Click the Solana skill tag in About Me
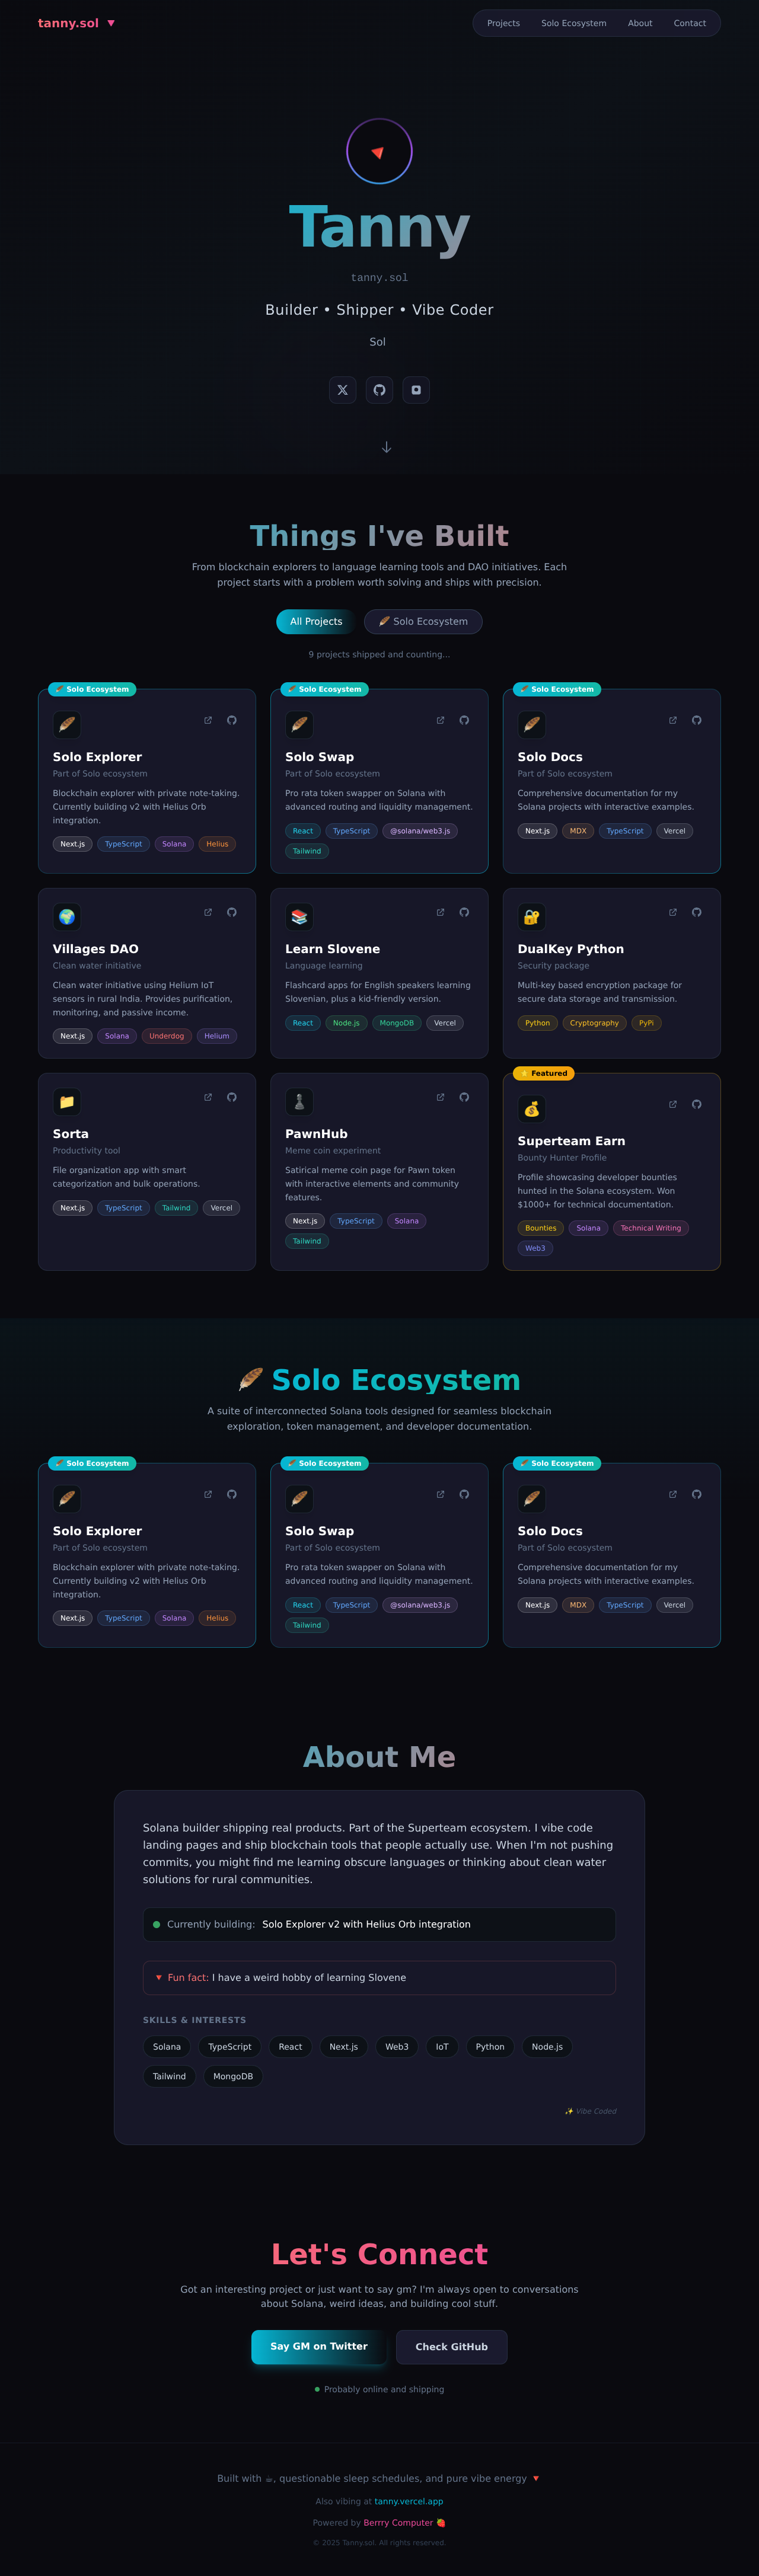Screen dimensions: 759x2576 coord(166,2047)
